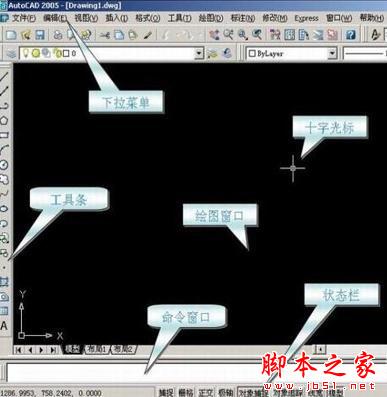Click the Zoom Previous icon
Viewport: 387px width, 397px height.
pyautogui.click(x=257, y=35)
